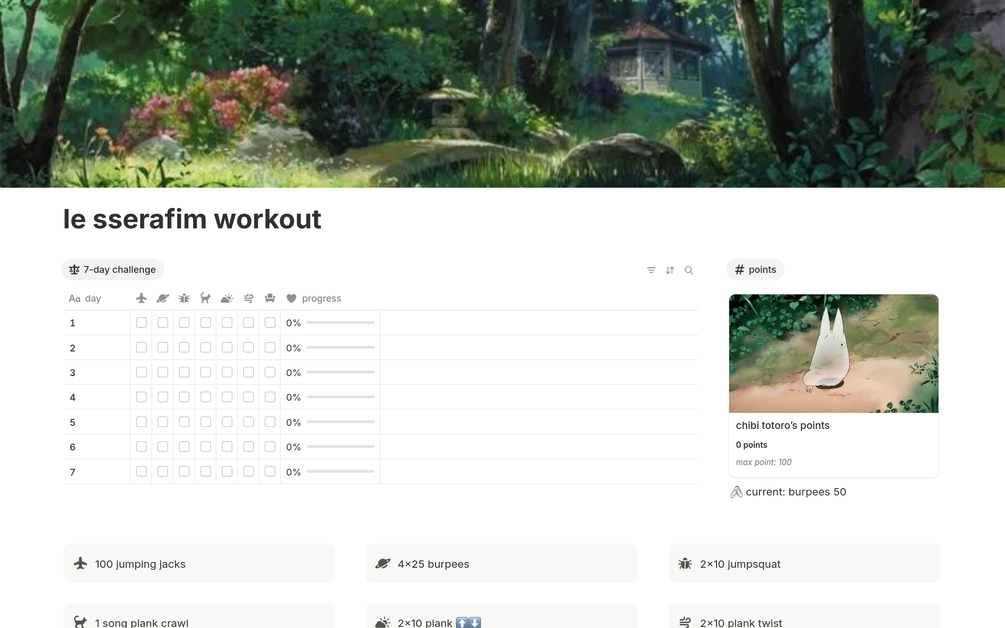Image resolution: width=1005 pixels, height=628 pixels.
Task: Click the bug column header icon
Action: pos(184,298)
